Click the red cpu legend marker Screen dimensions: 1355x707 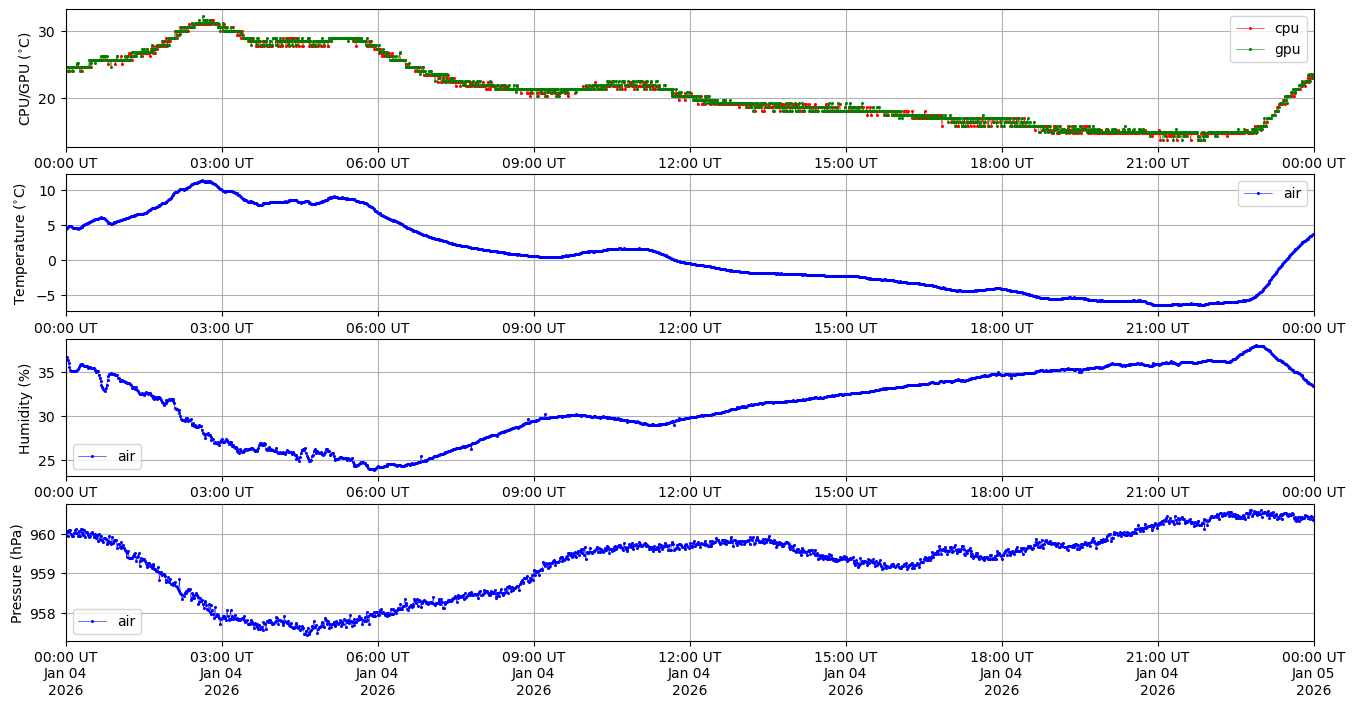point(1250,28)
